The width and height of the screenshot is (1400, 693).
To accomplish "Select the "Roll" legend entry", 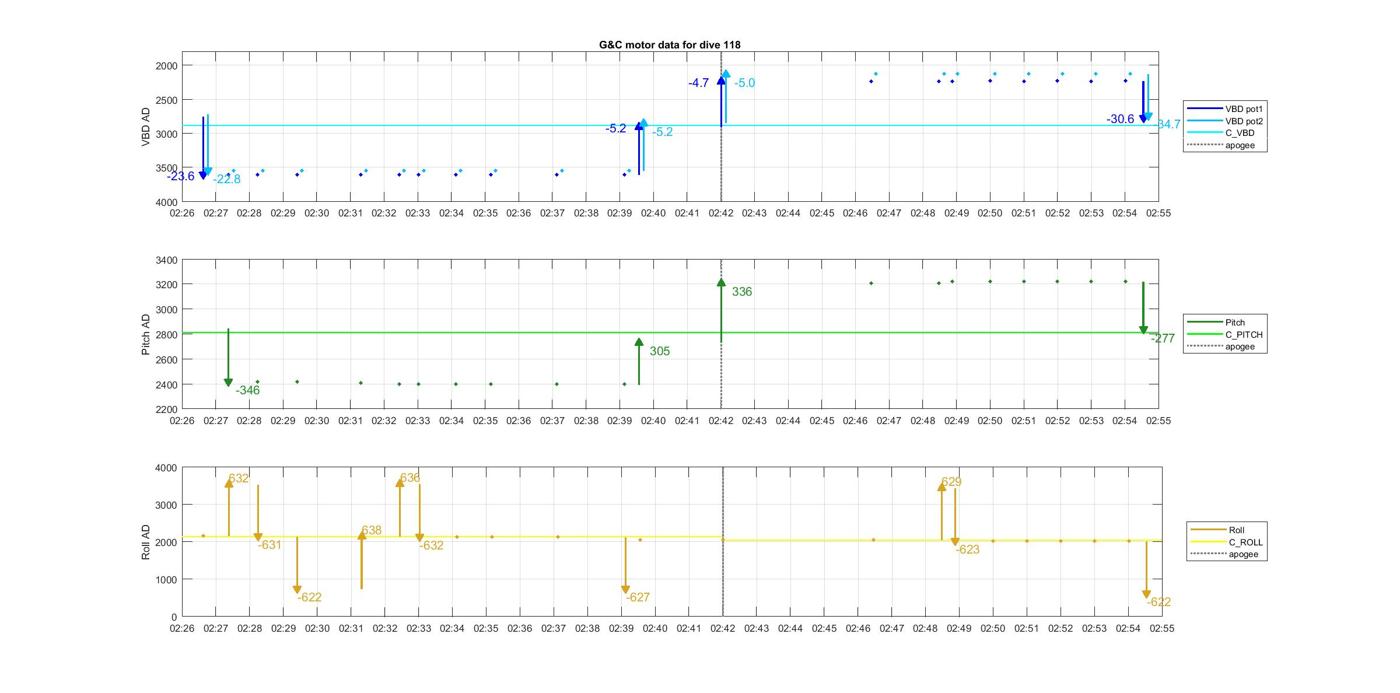I will tap(1218, 530).
